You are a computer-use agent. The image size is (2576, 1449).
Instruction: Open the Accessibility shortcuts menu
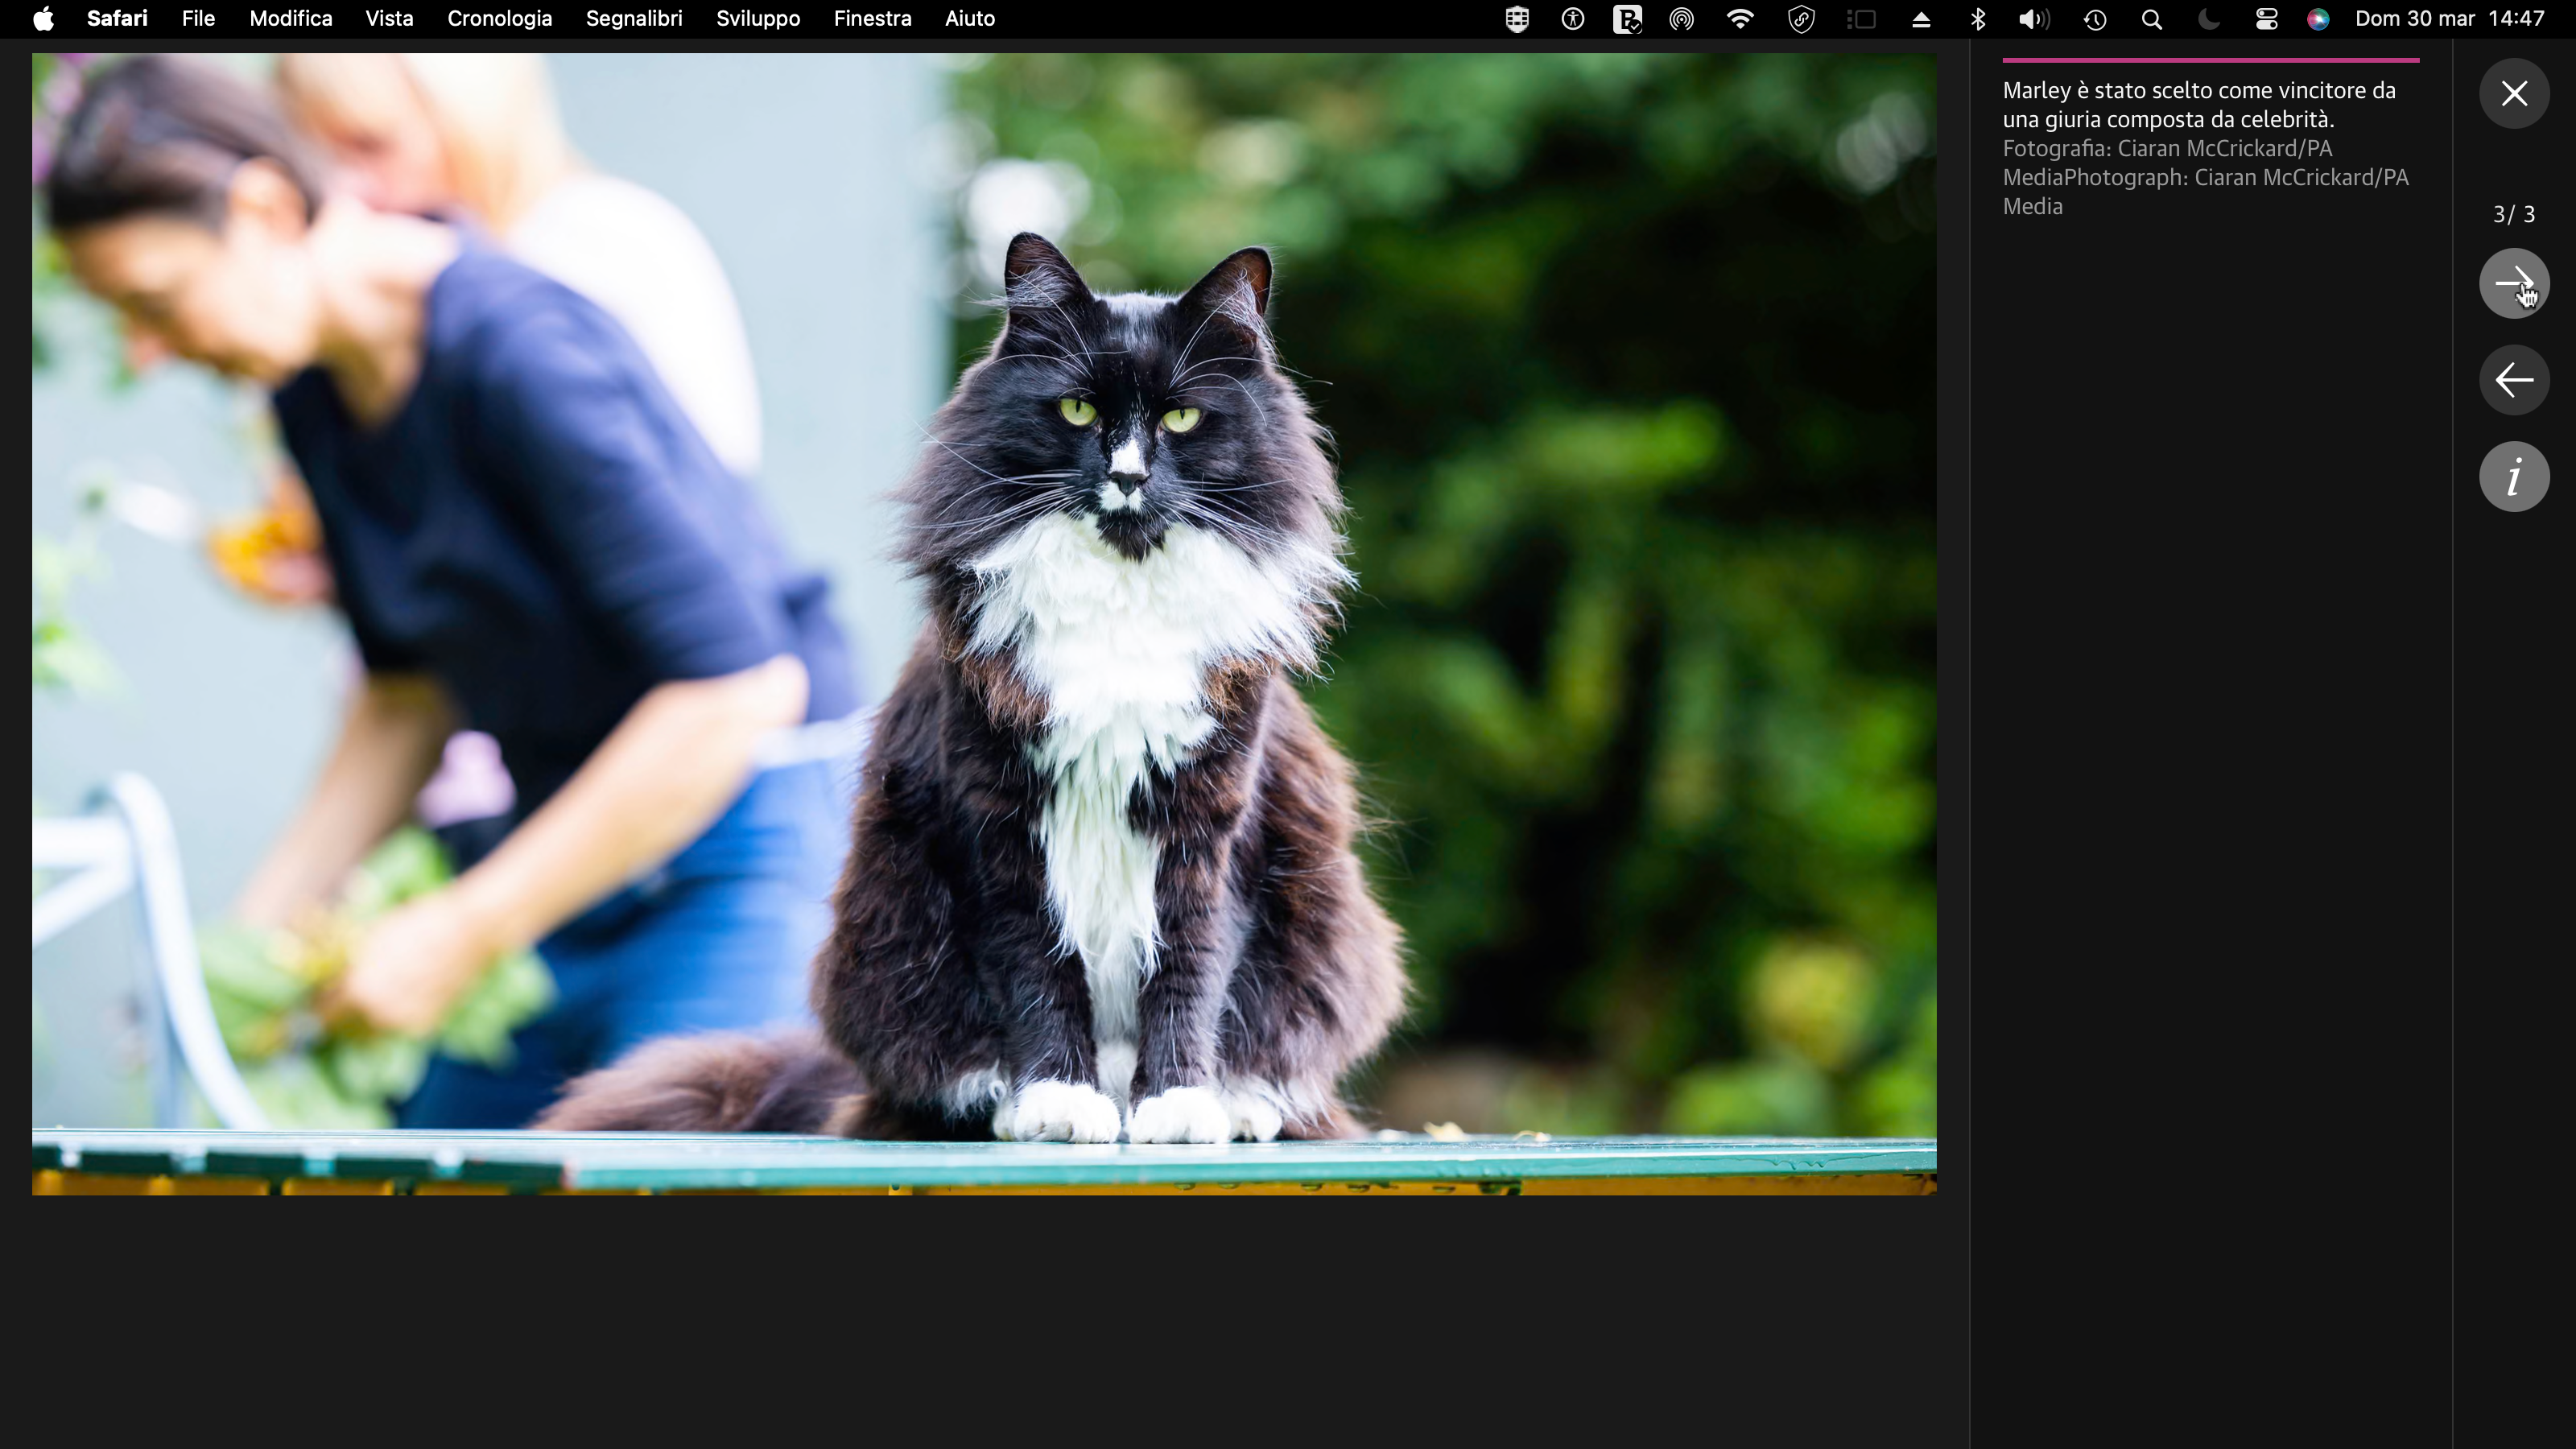click(1572, 19)
